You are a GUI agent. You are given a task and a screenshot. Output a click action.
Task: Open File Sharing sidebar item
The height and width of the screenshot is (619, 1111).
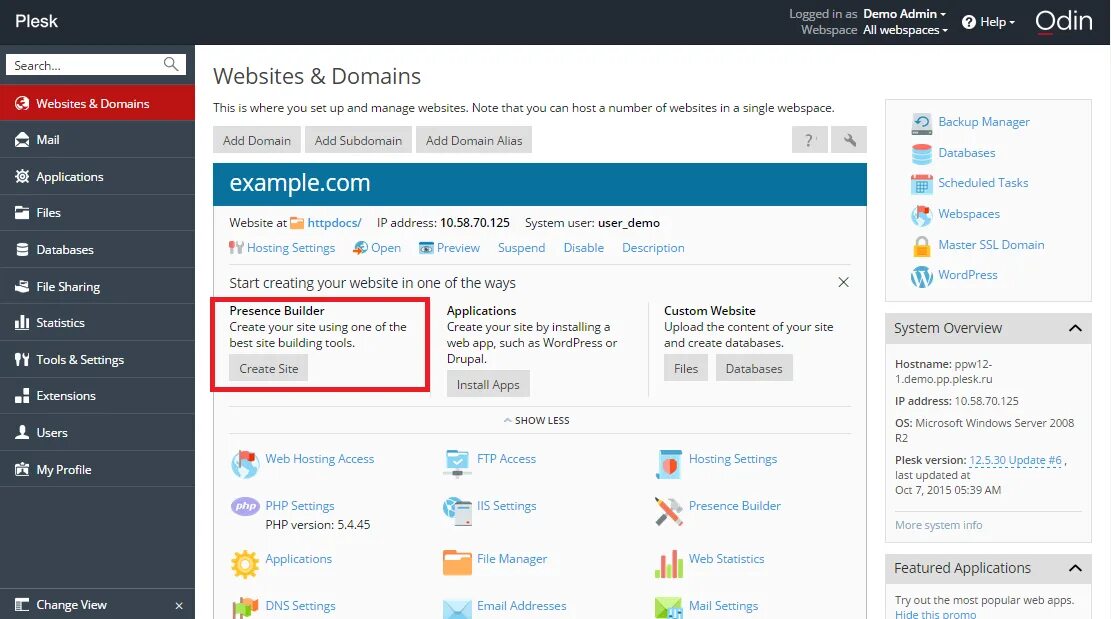[x=97, y=286]
